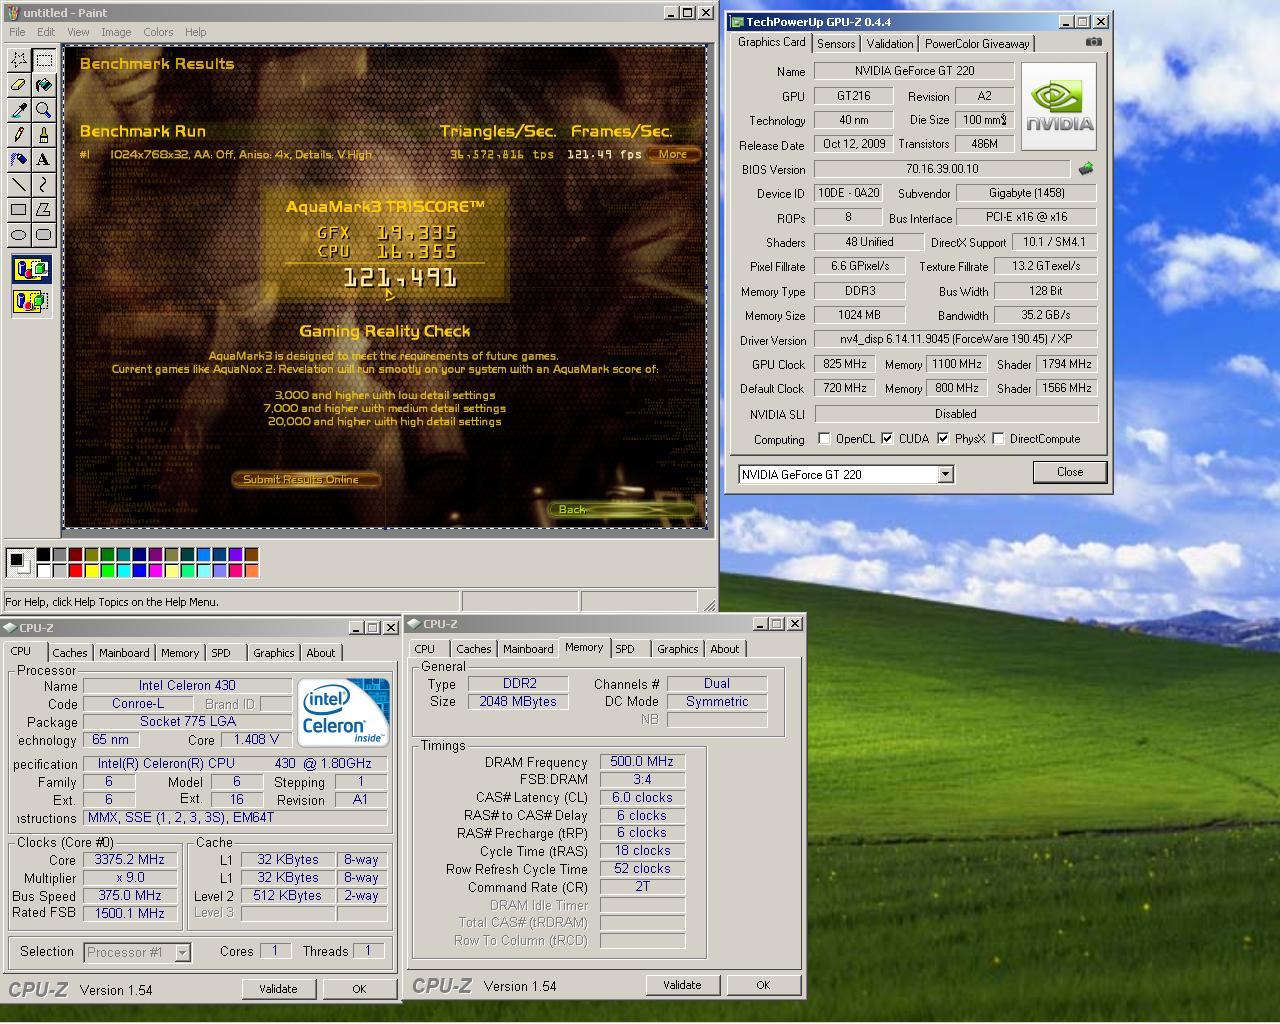Click the Intel Celeron logo in CPU-Z
Viewport: 1280px width, 1024px height.
click(x=343, y=712)
